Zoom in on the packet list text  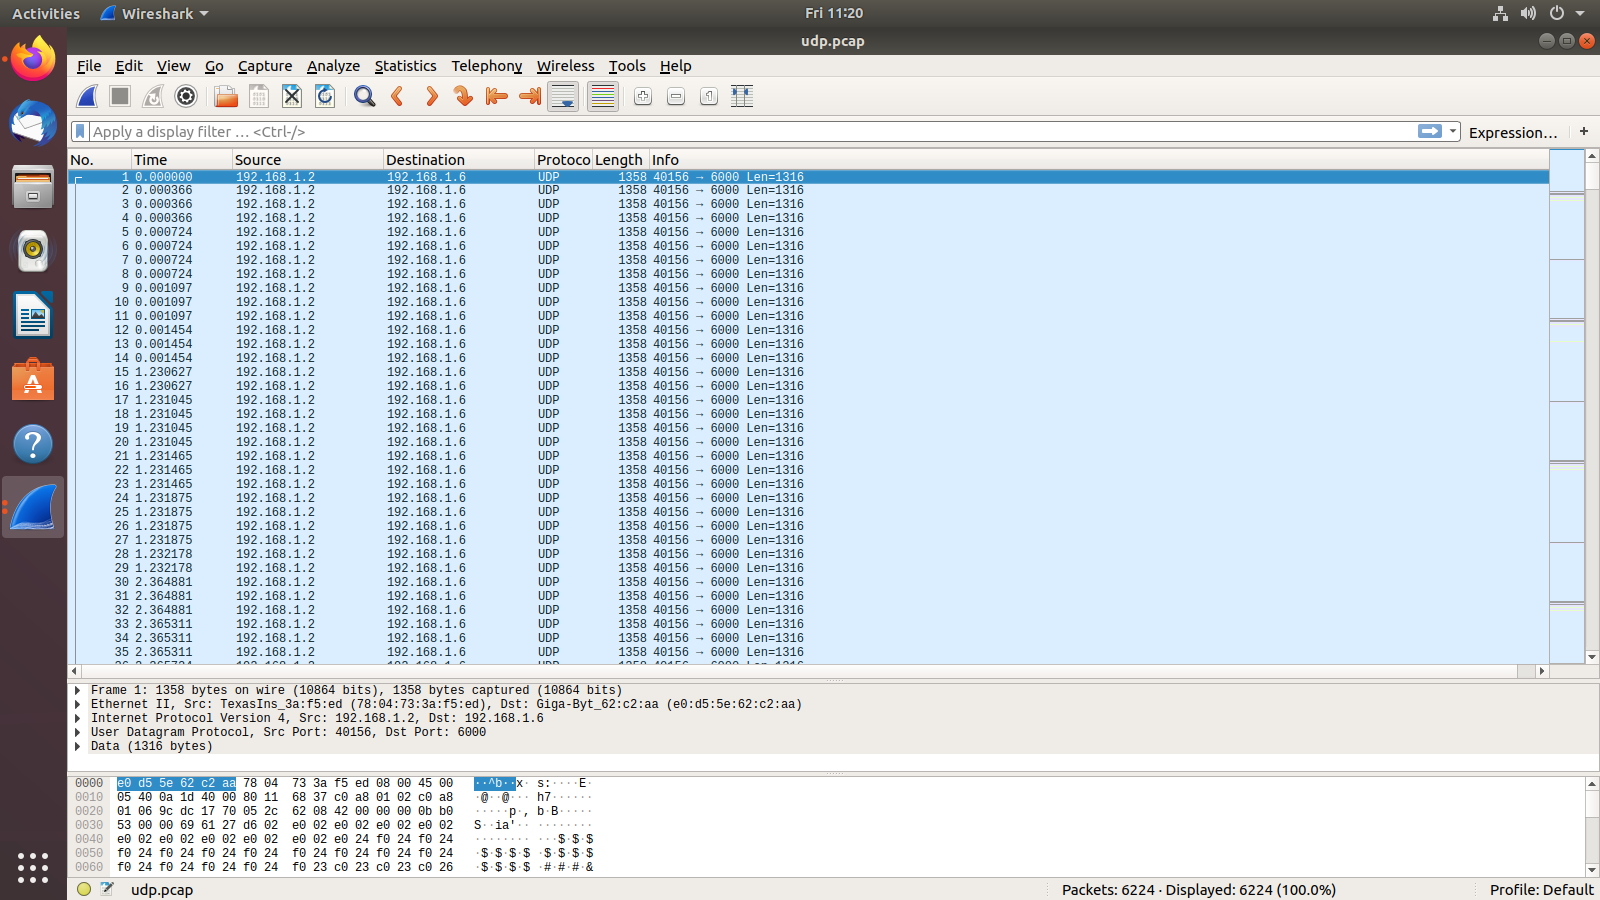[x=642, y=96]
